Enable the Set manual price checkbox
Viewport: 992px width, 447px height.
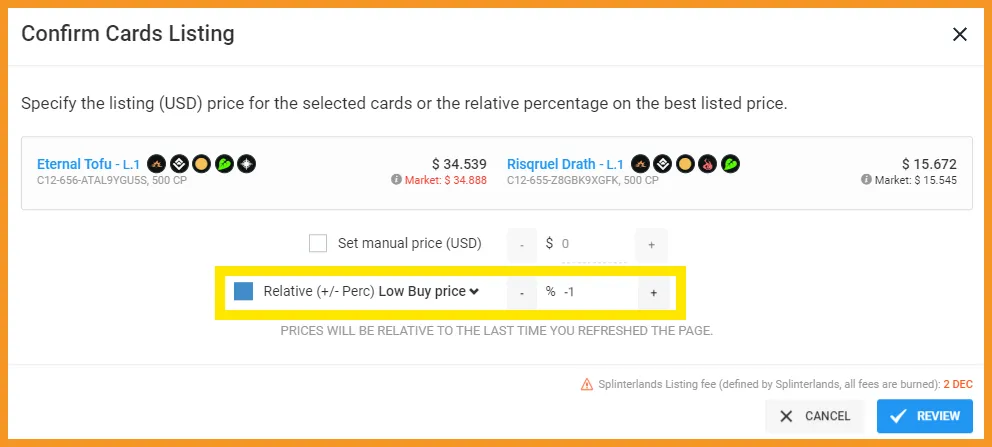[318, 243]
